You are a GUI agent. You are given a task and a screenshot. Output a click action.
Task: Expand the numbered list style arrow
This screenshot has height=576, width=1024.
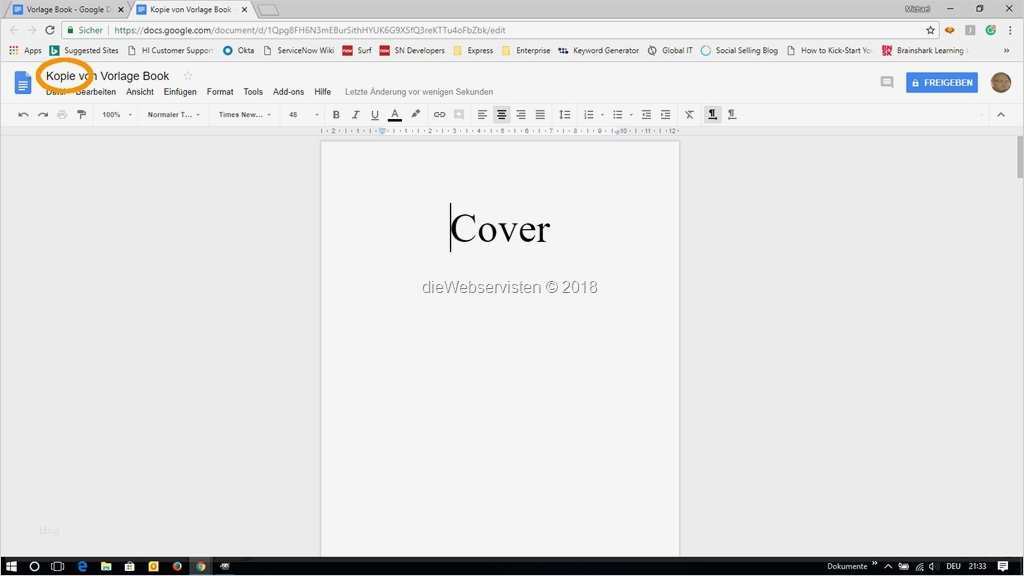[x=602, y=115]
